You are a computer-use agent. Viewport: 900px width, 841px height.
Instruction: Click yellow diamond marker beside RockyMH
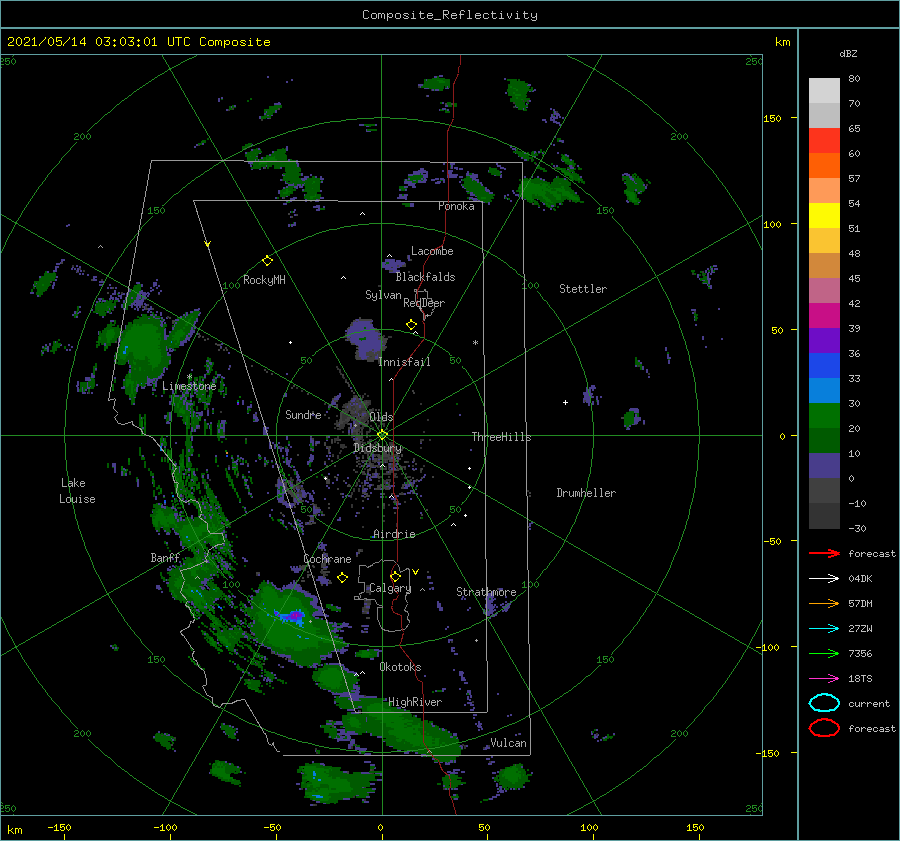click(267, 261)
